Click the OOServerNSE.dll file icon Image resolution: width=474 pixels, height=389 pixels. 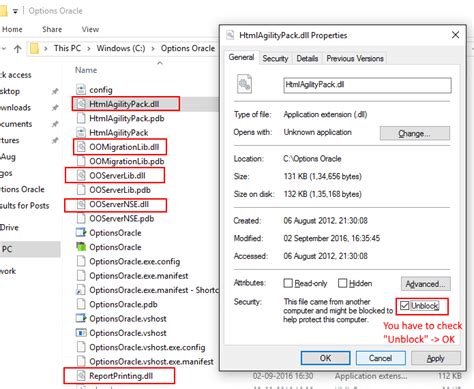tap(81, 204)
